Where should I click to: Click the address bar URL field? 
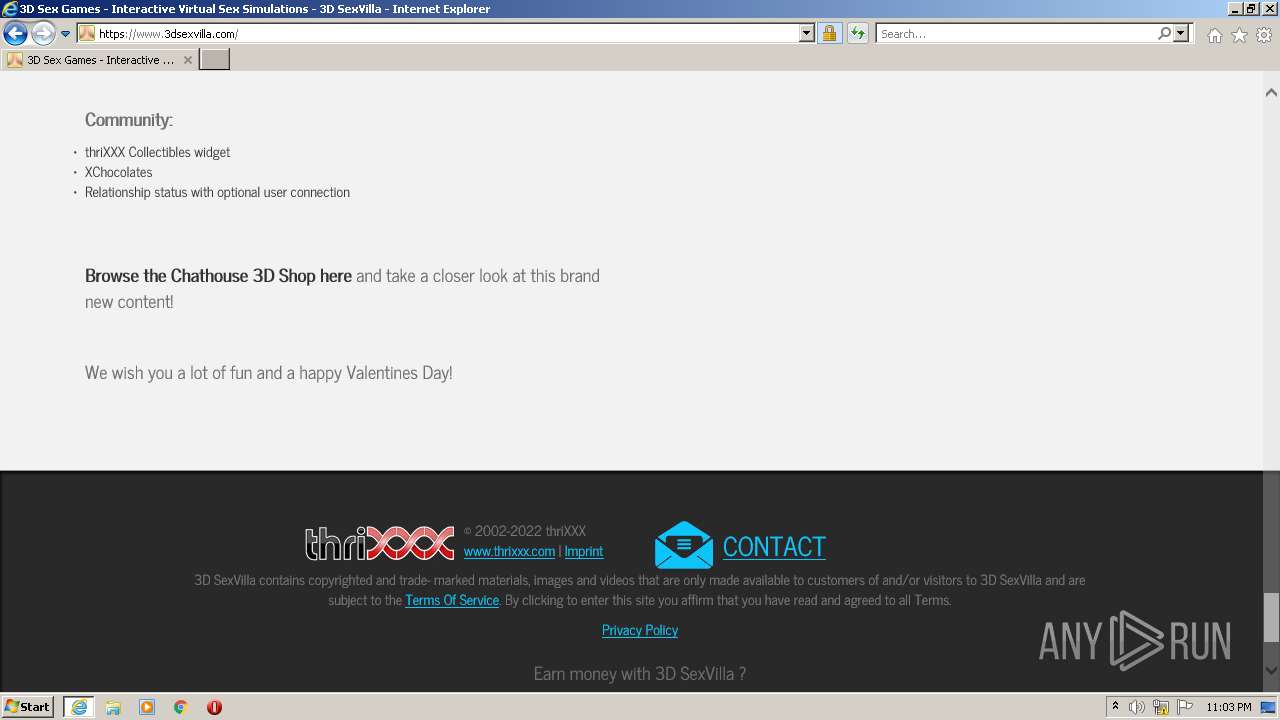click(447, 34)
